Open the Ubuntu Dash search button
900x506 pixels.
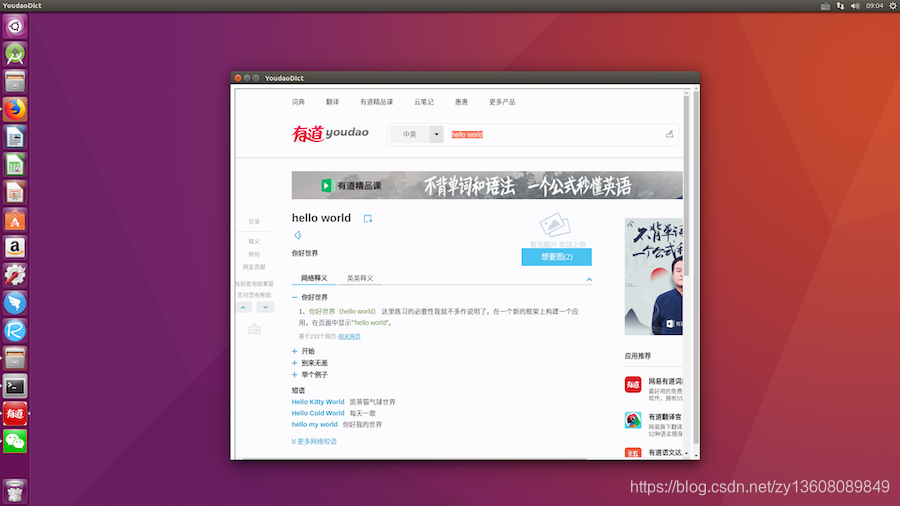coord(15,26)
